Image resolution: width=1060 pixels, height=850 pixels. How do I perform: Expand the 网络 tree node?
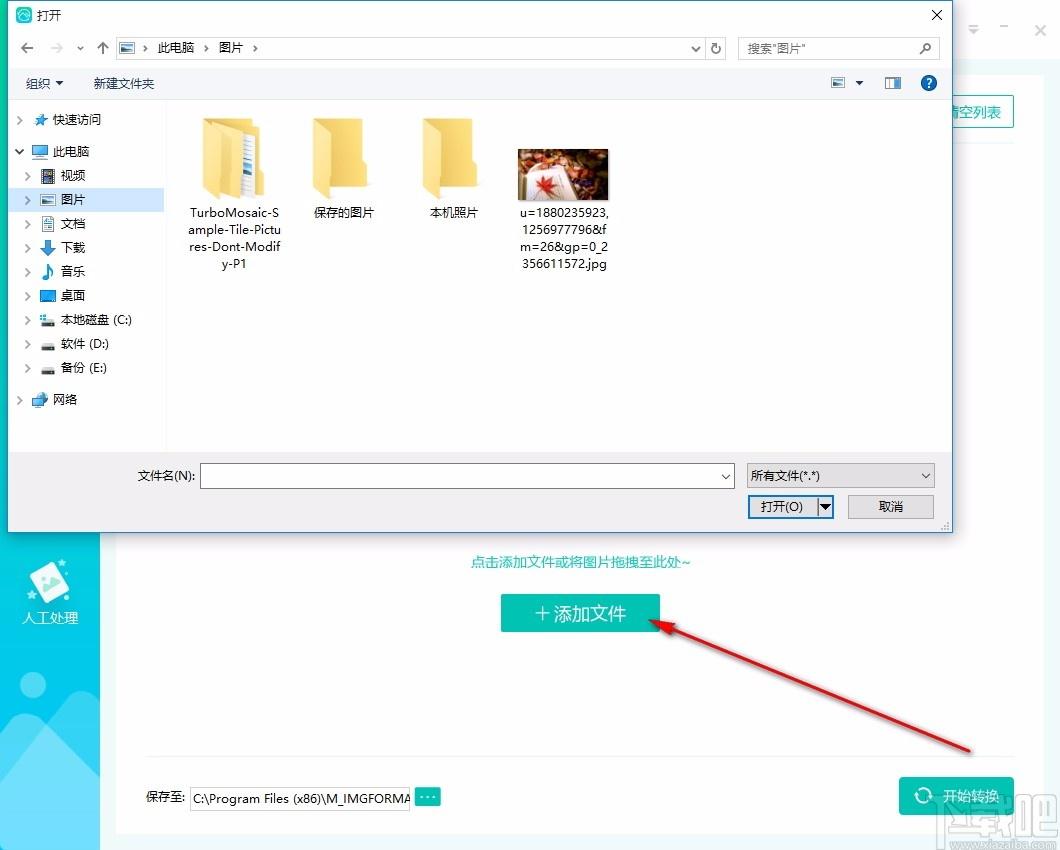pos(20,400)
